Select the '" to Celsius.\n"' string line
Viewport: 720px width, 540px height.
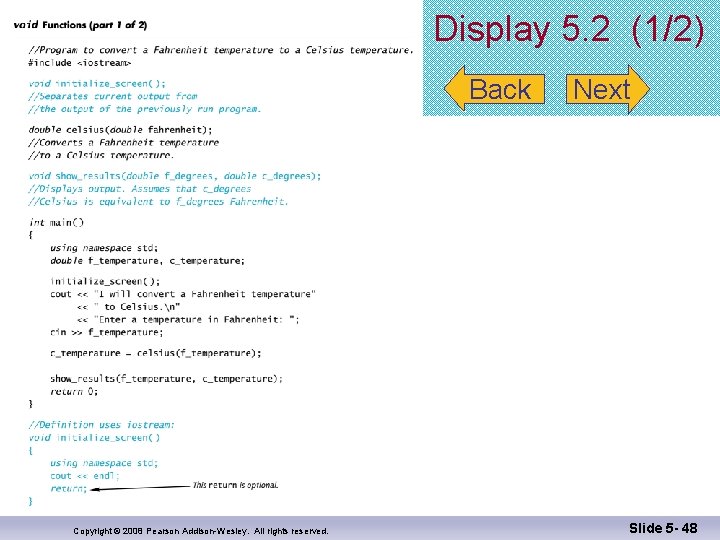tap(128, 307)
